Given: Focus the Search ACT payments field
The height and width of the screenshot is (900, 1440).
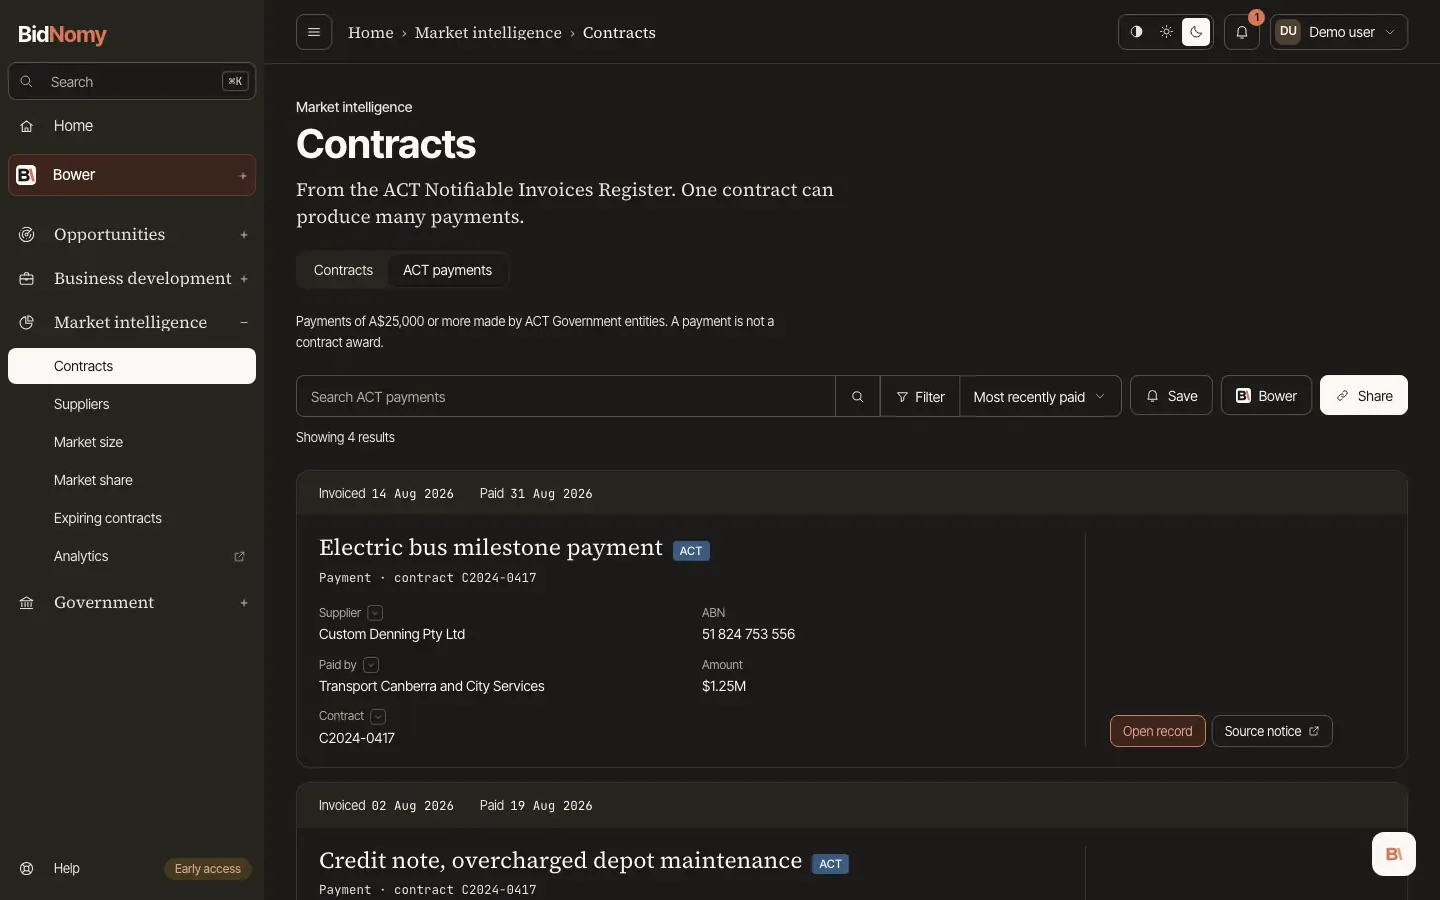Looking at the screenshot, I should 566,396.
